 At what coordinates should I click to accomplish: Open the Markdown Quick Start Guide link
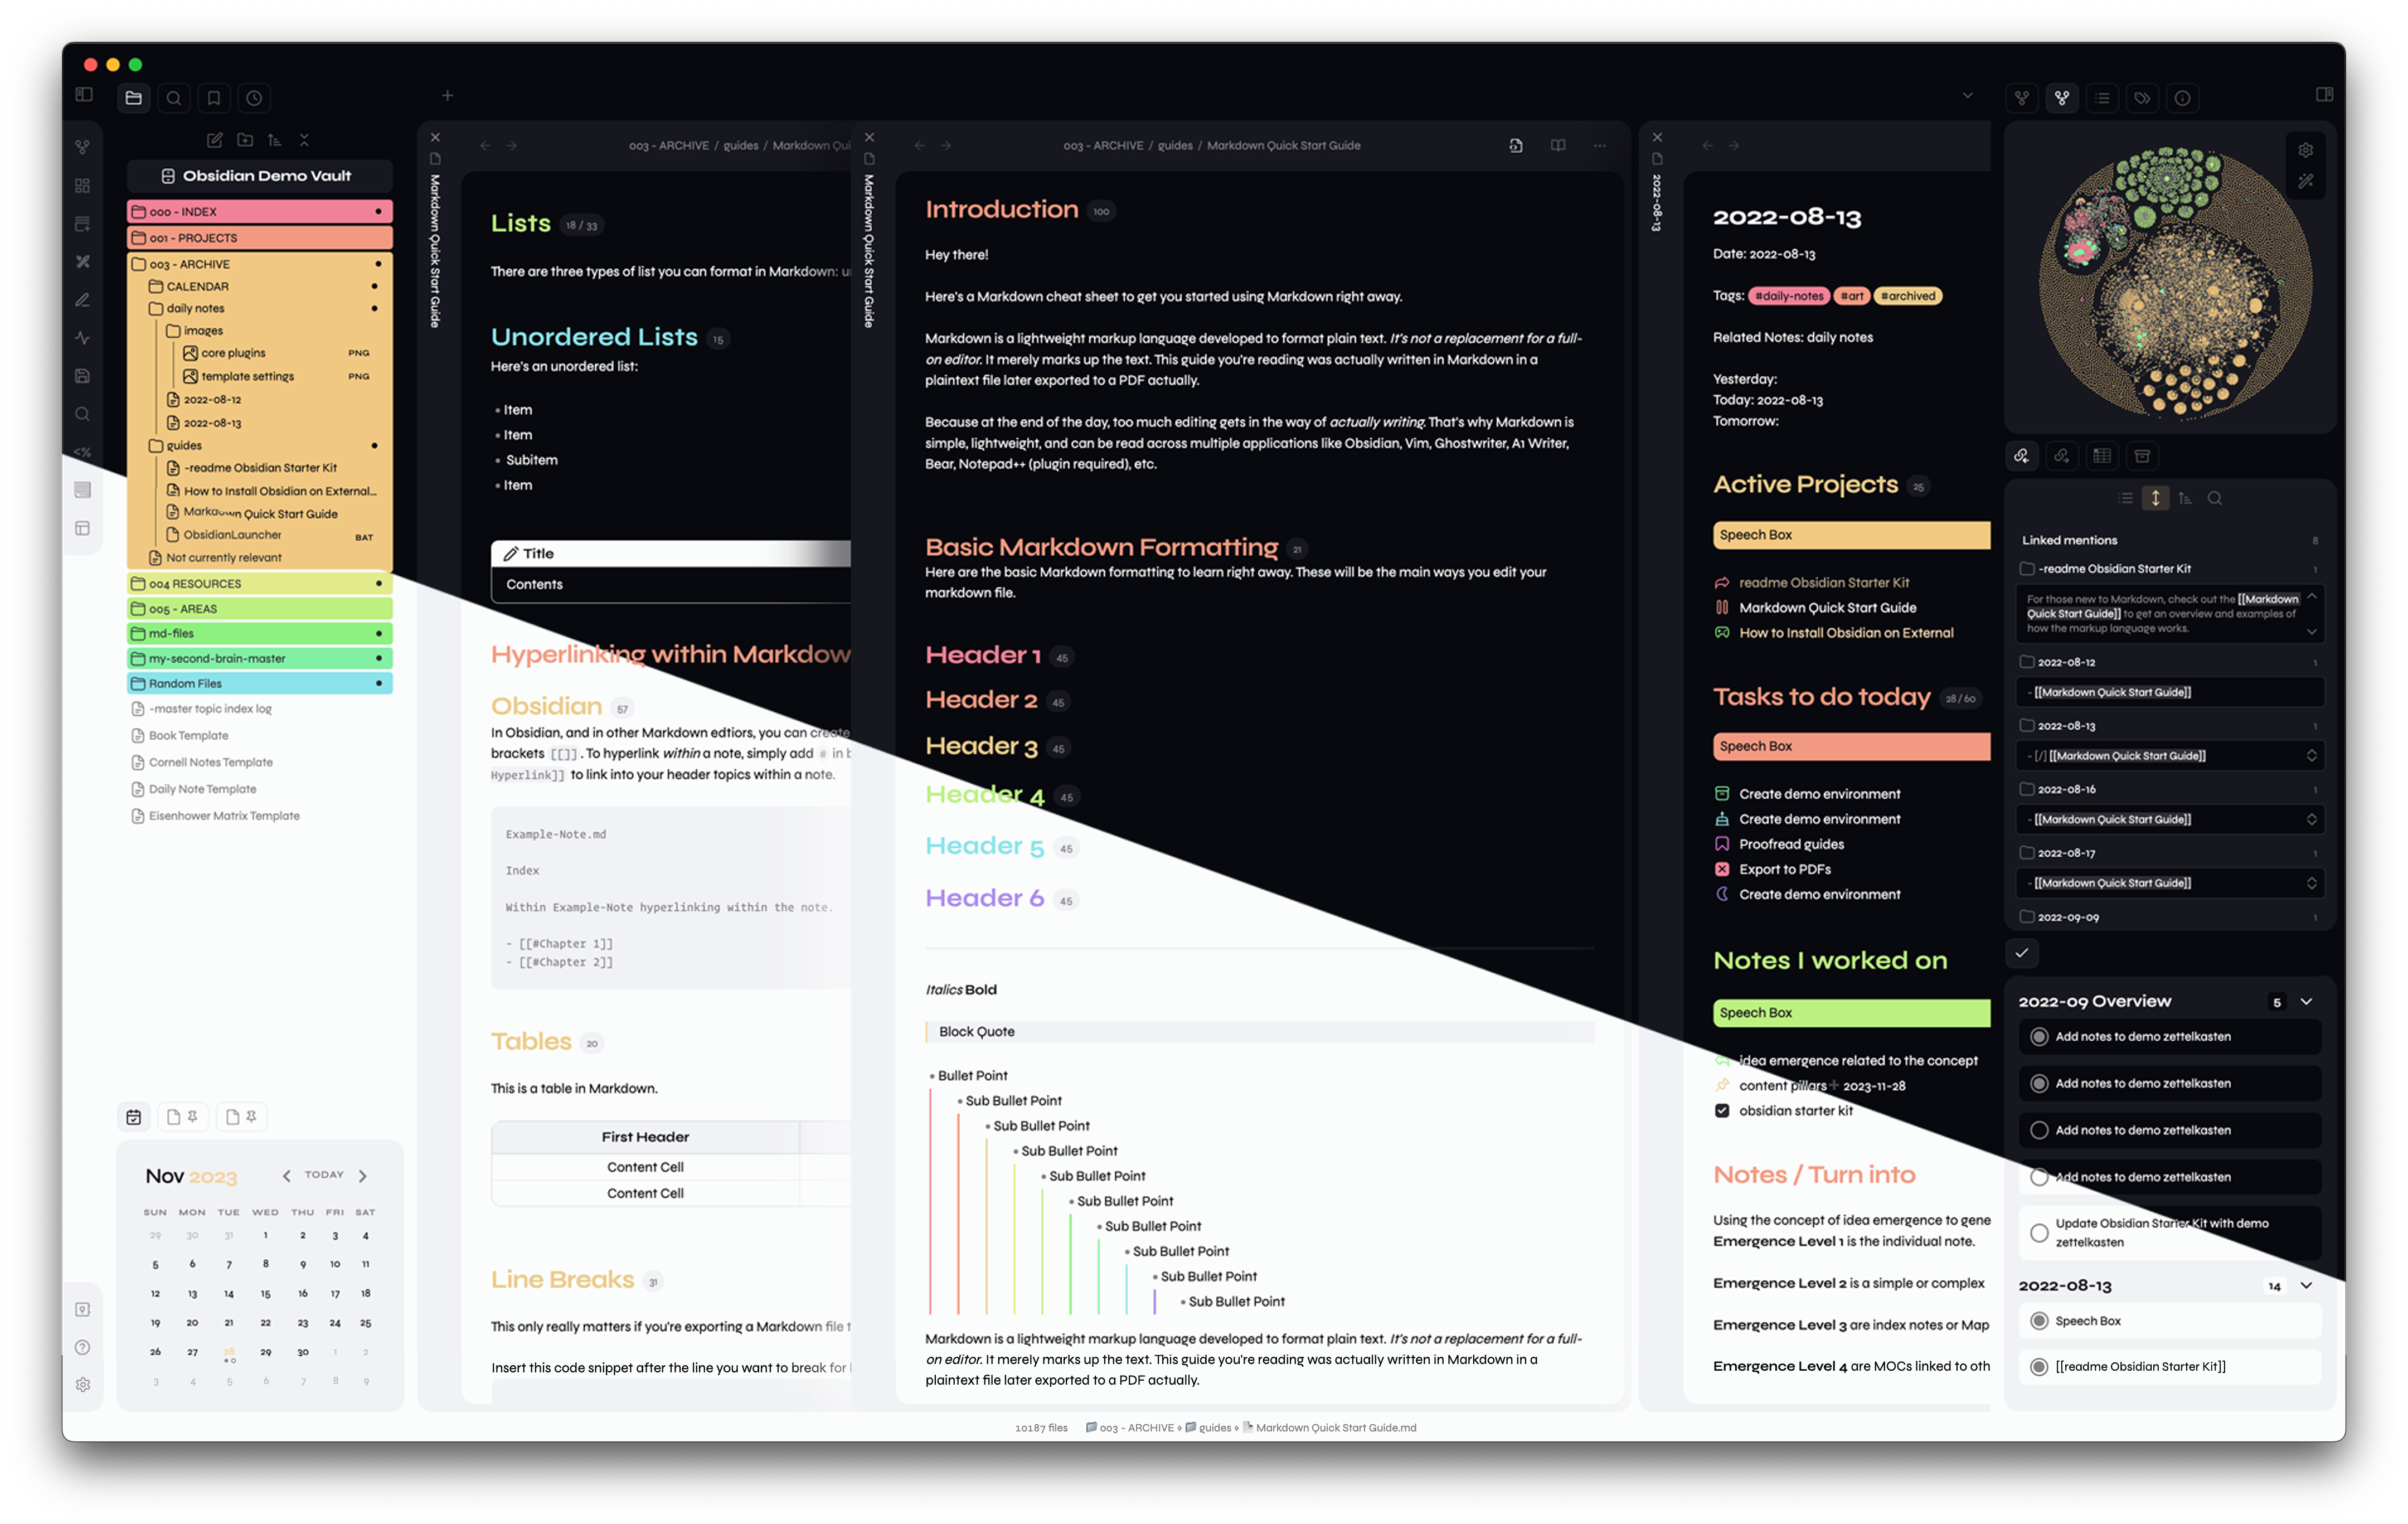point(1827,608)
